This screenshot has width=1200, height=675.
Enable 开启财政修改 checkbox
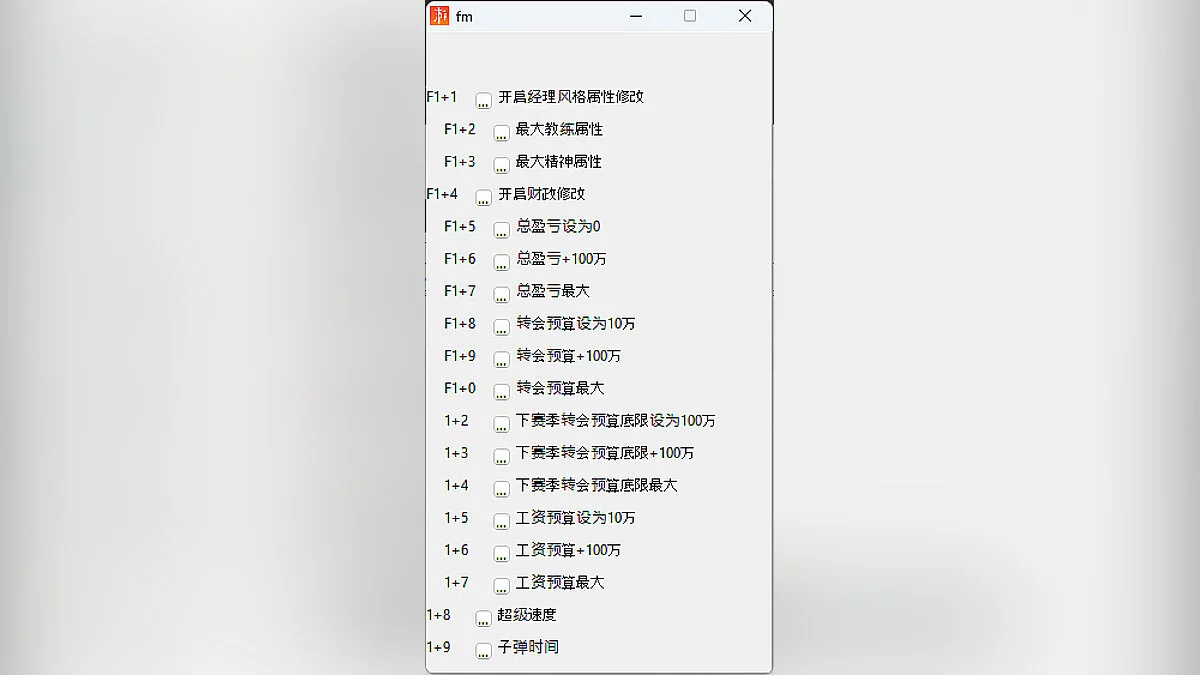pyautogui.click(x=484, y=197)
